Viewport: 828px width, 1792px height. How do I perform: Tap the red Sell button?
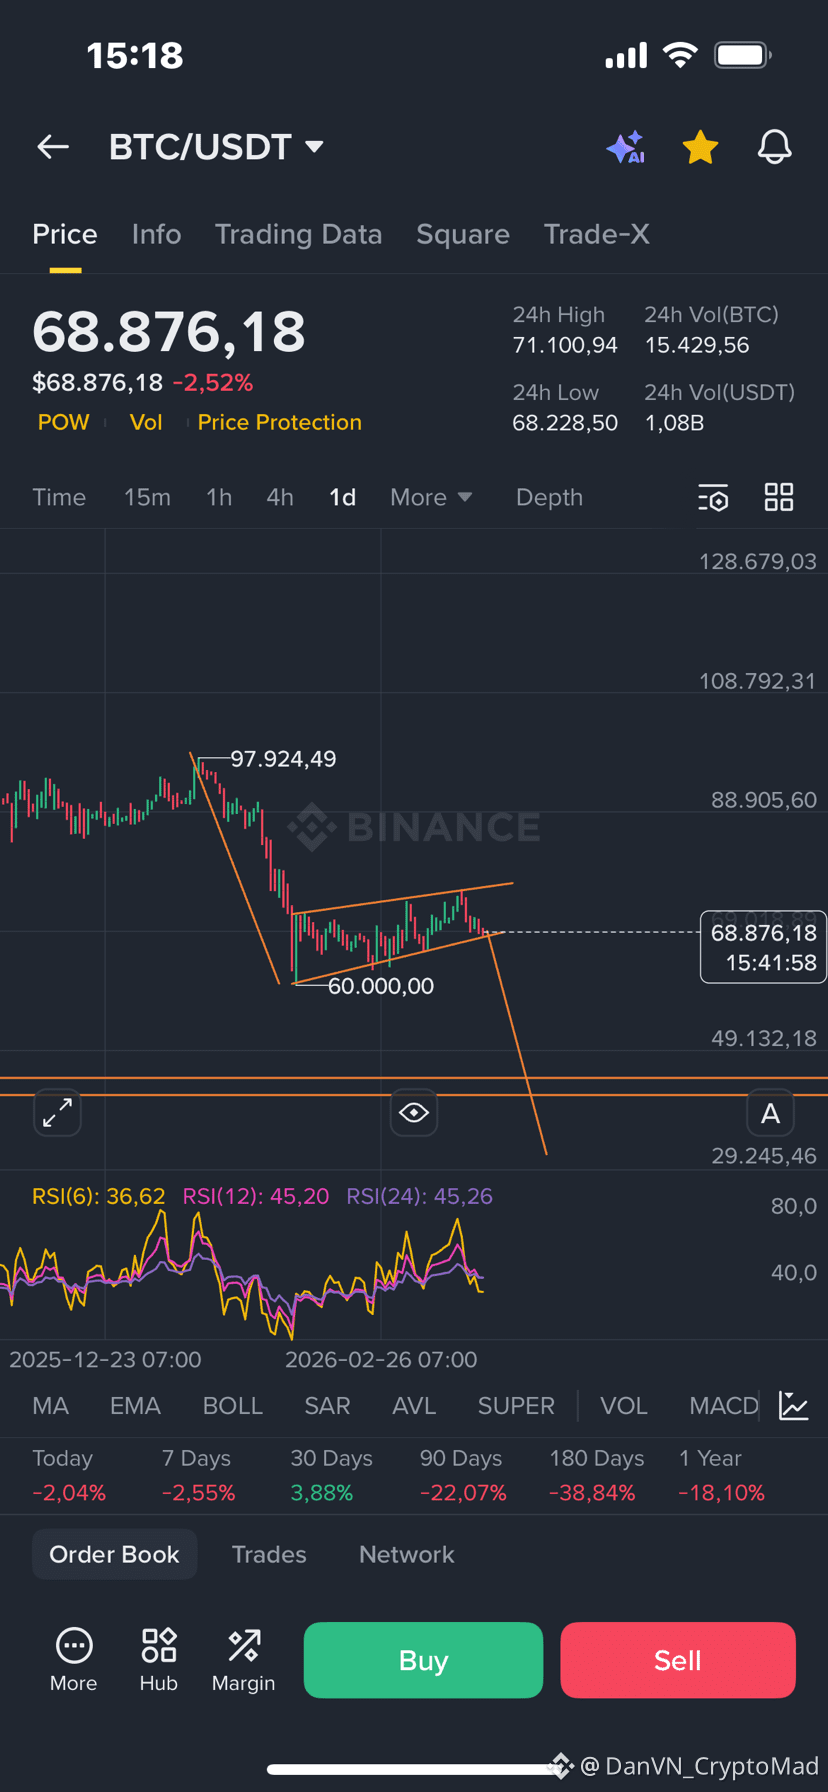[x=678, y=1660]
